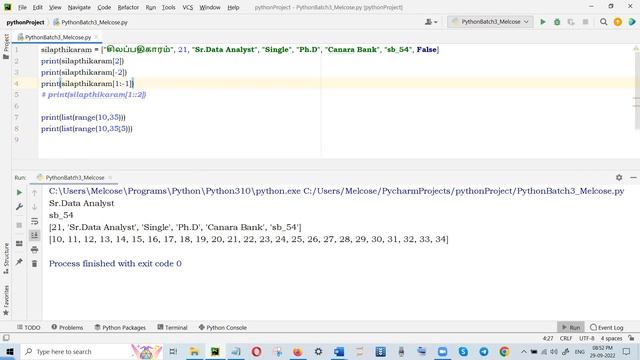The image size is (640, 360).
Task: Open the Event Log
Action: (x=607, y=327)
